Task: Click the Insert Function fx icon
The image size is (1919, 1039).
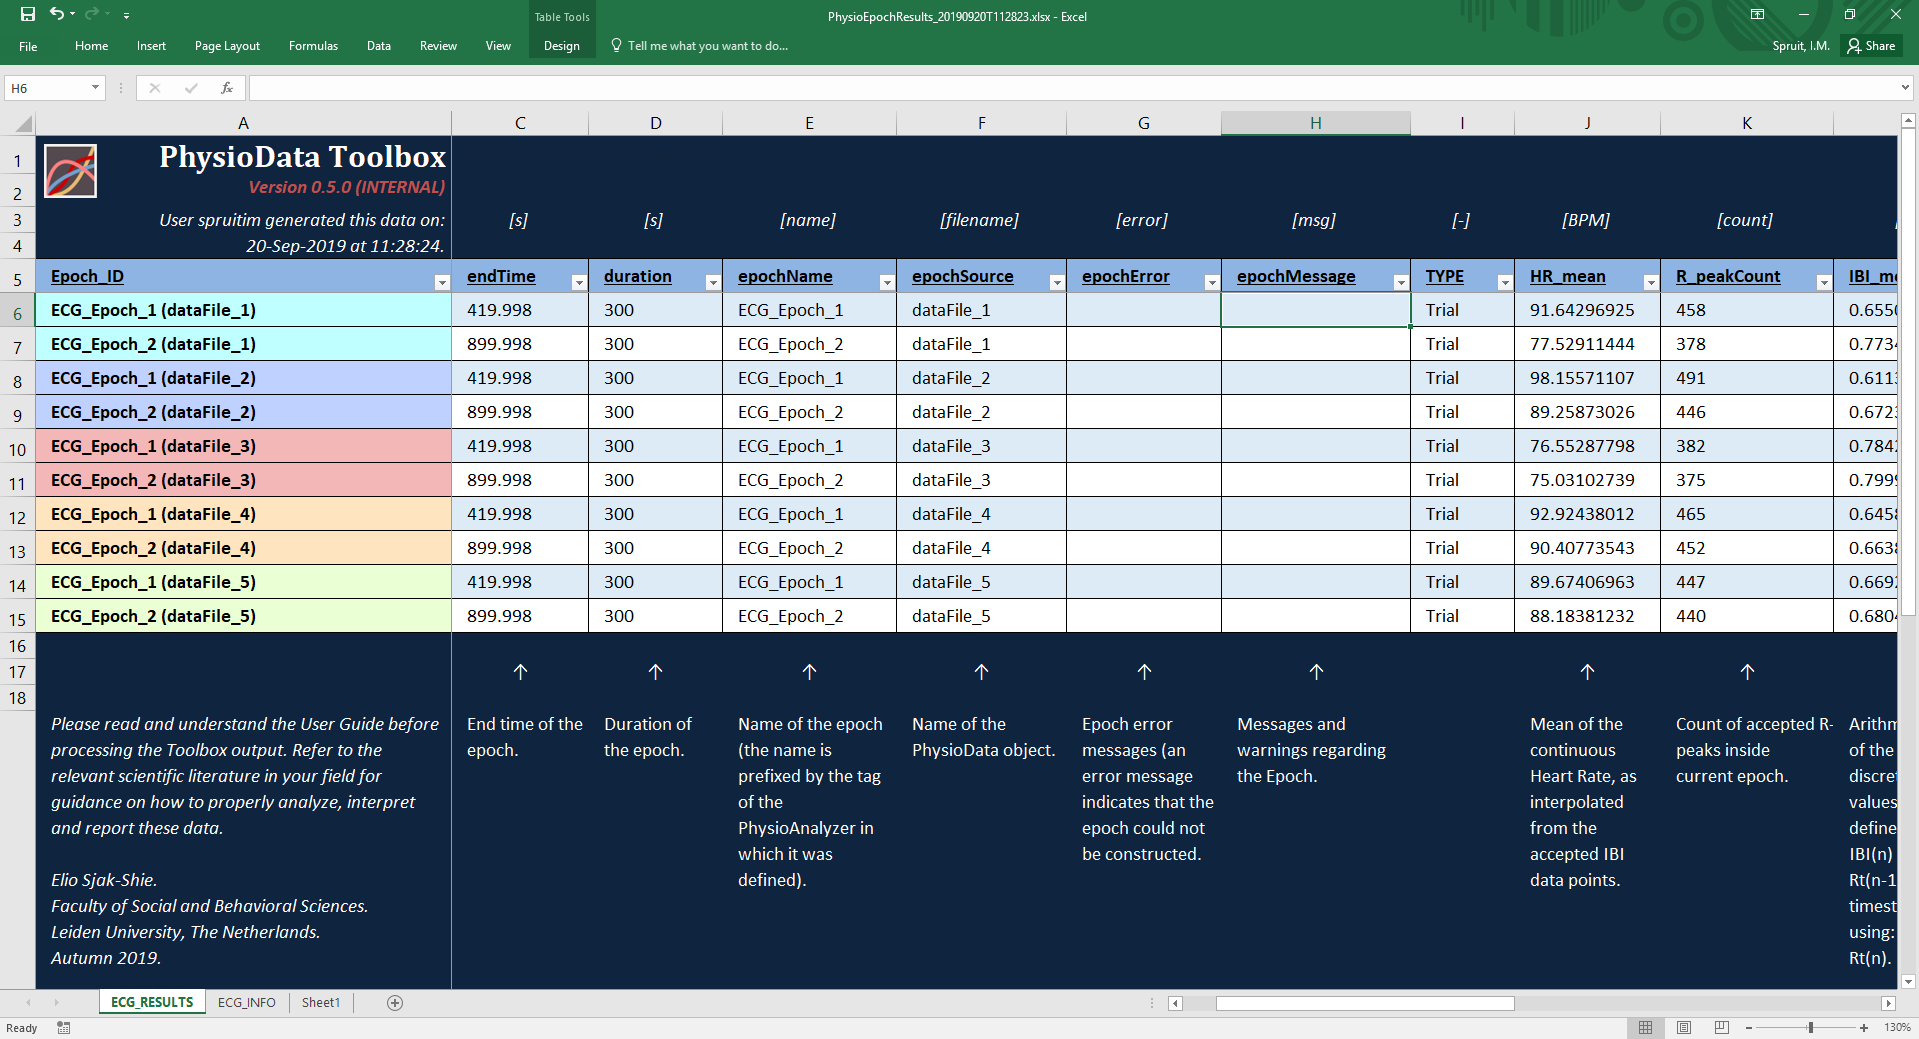Action: tap(227, 88)
